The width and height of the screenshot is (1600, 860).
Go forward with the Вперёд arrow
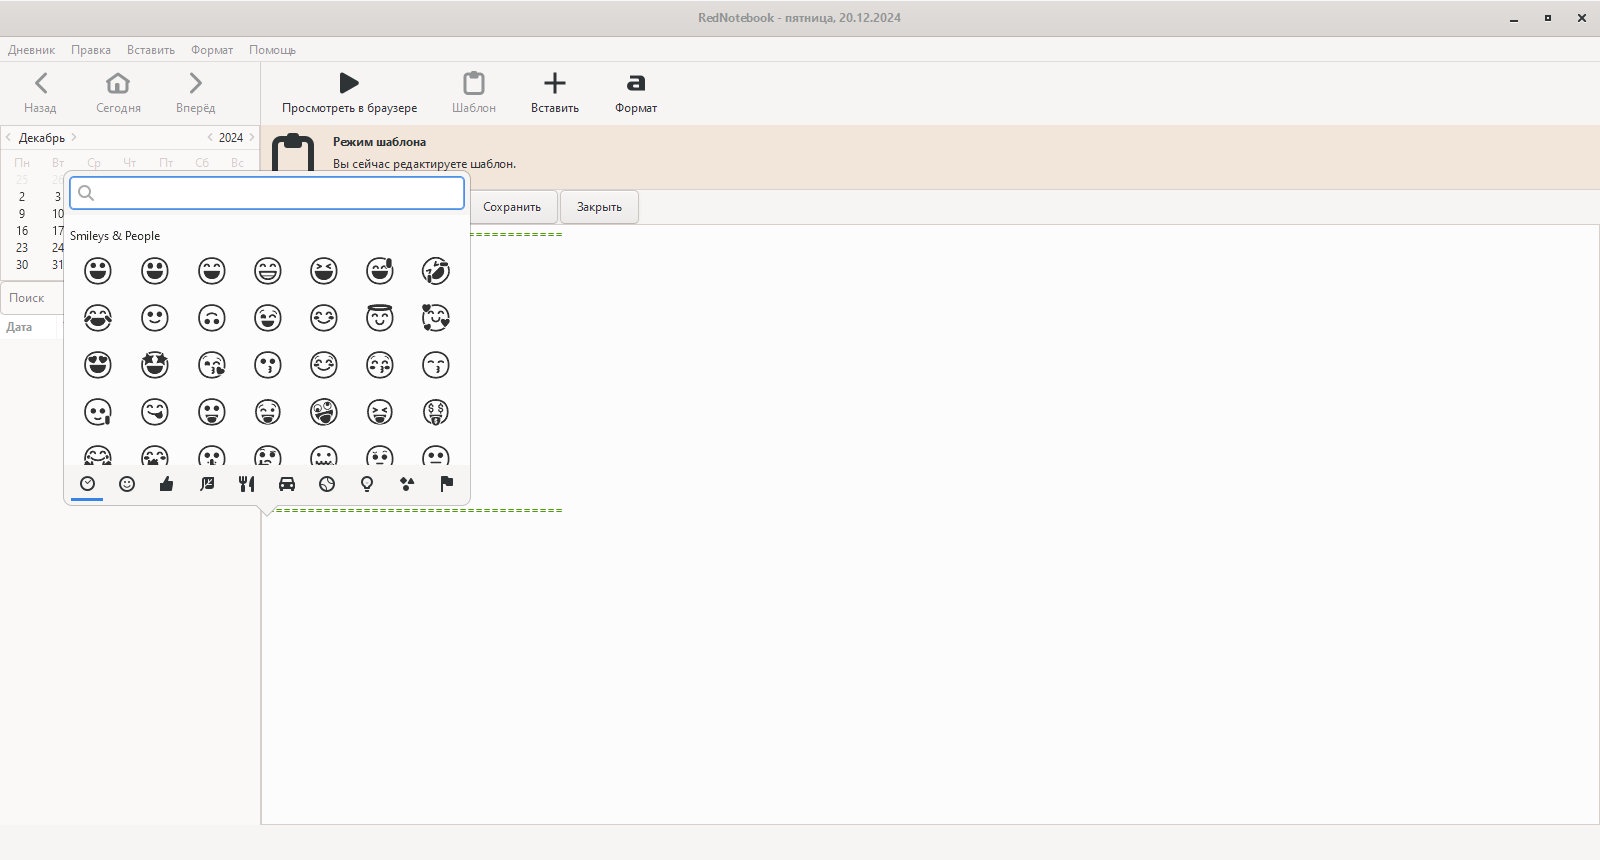click(195, 93)
